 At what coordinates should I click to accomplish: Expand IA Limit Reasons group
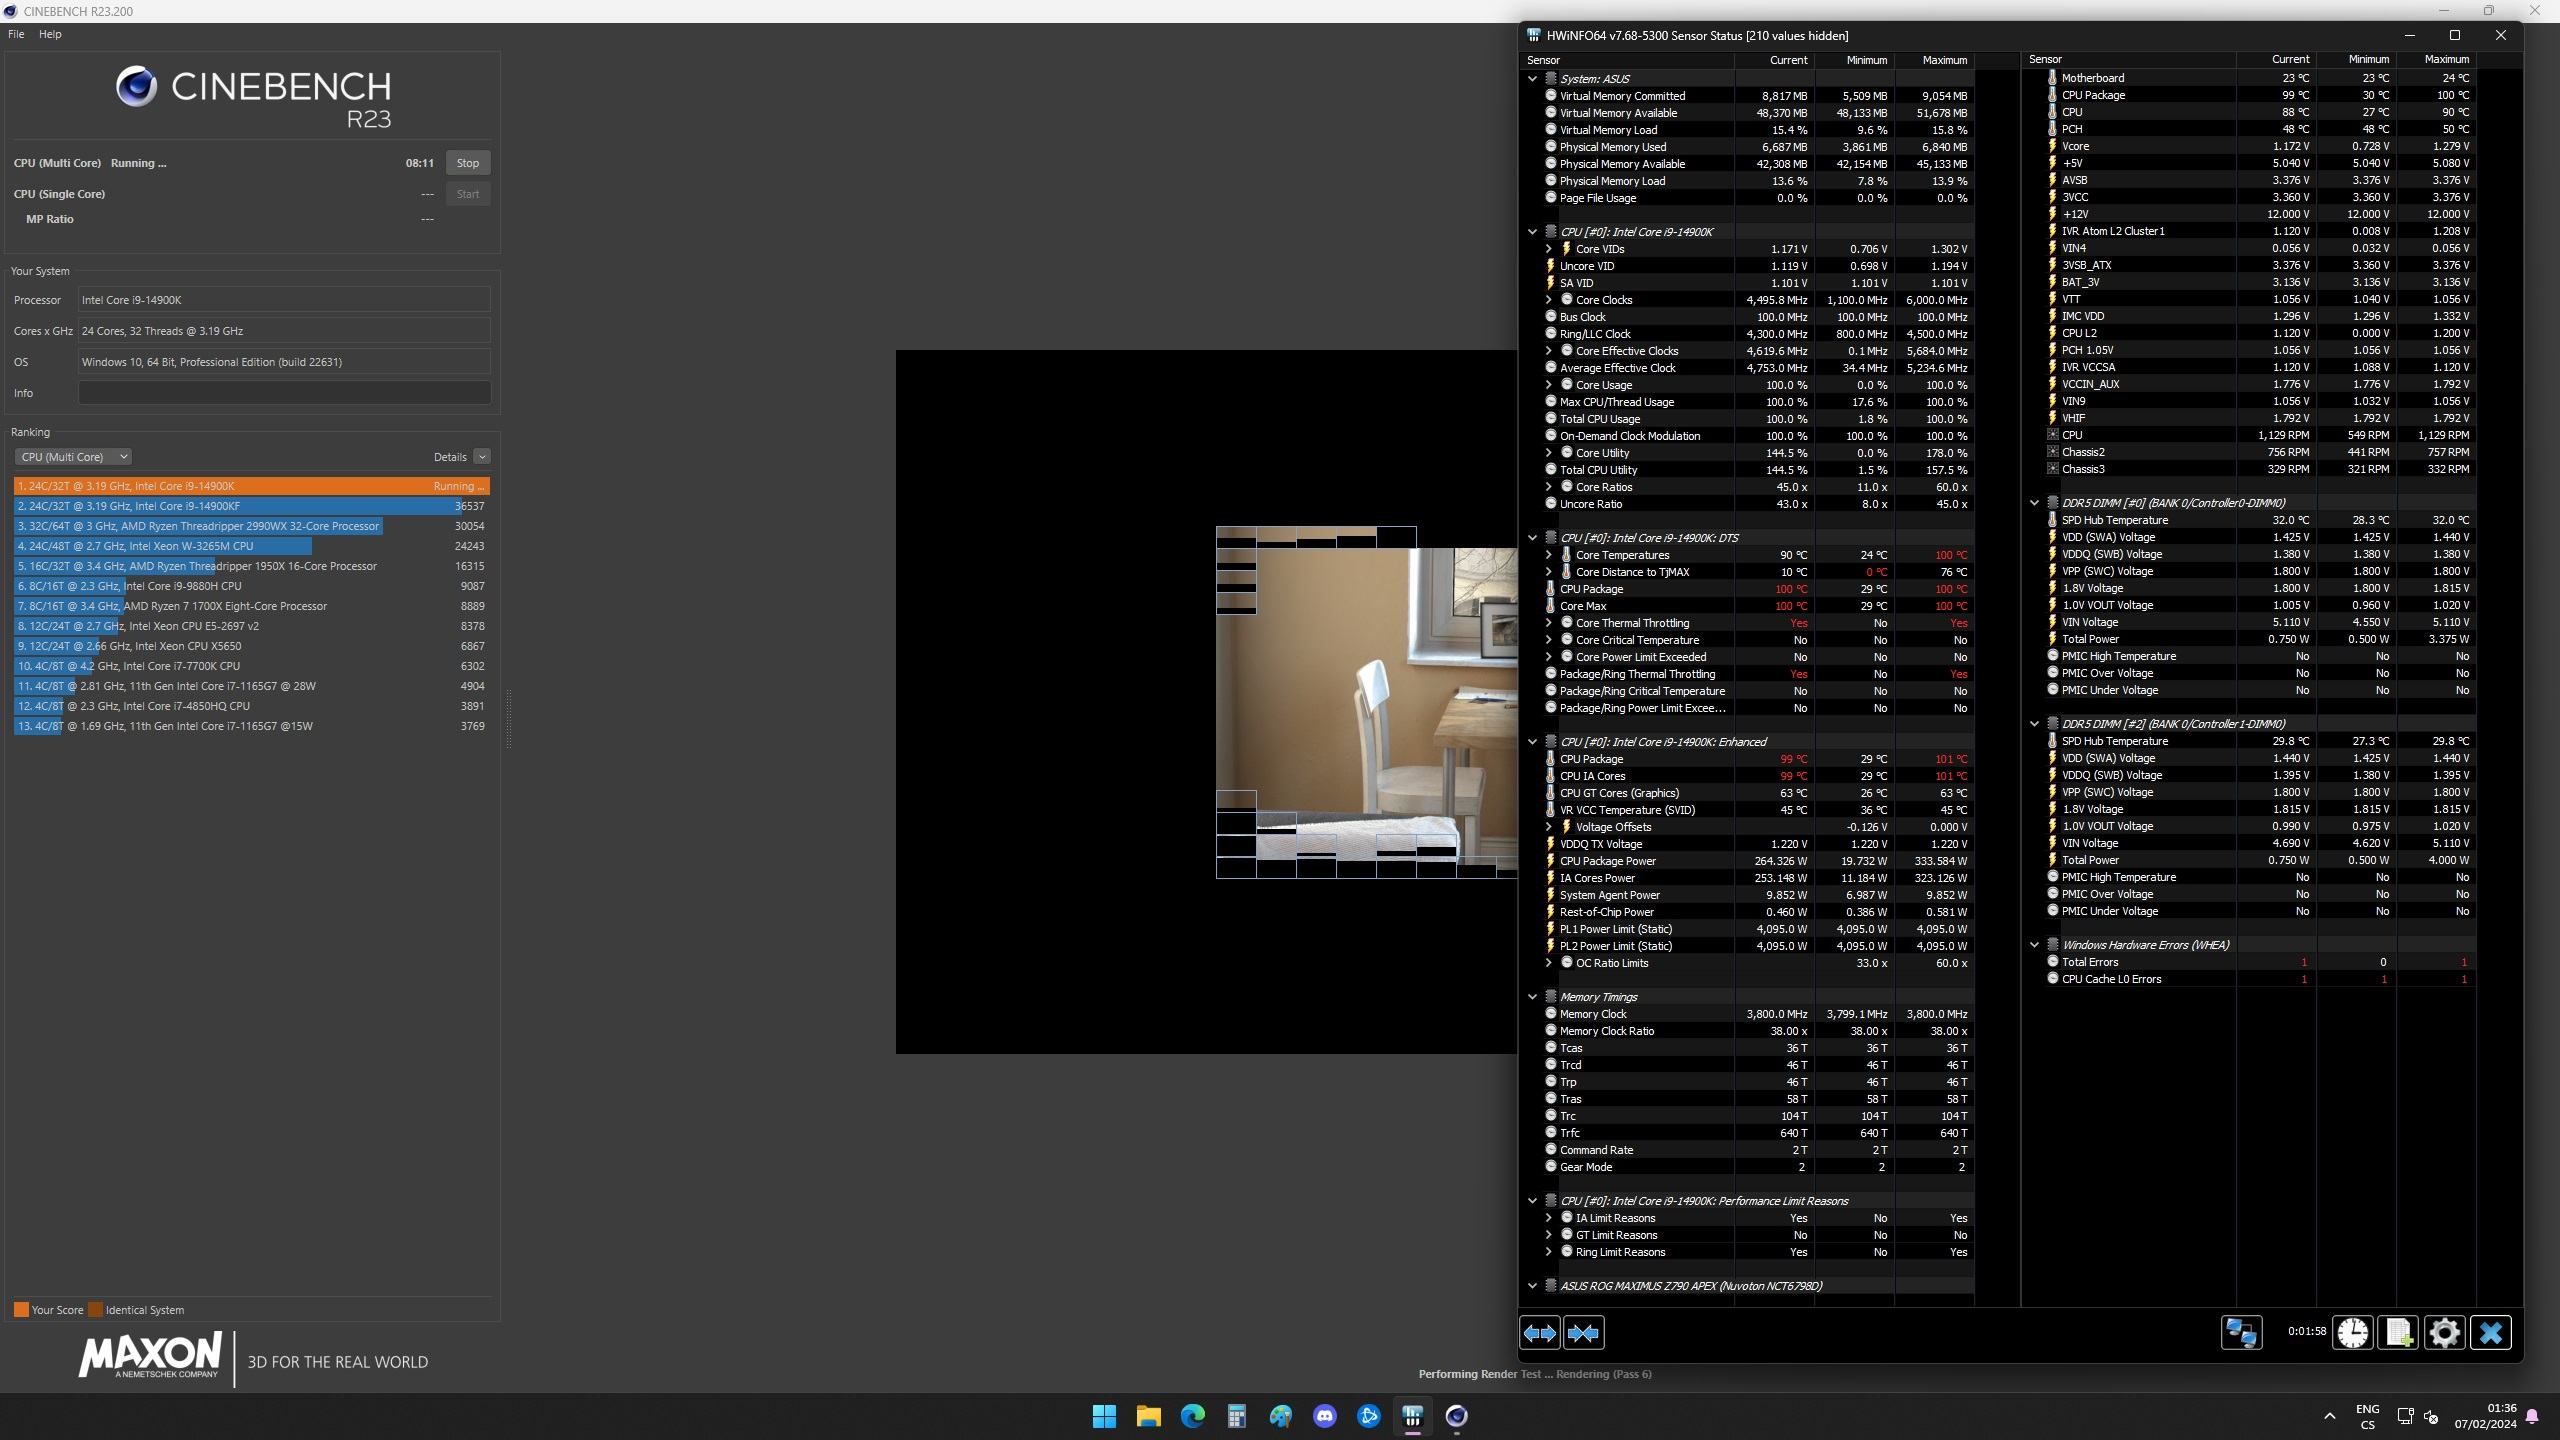1549,1218
